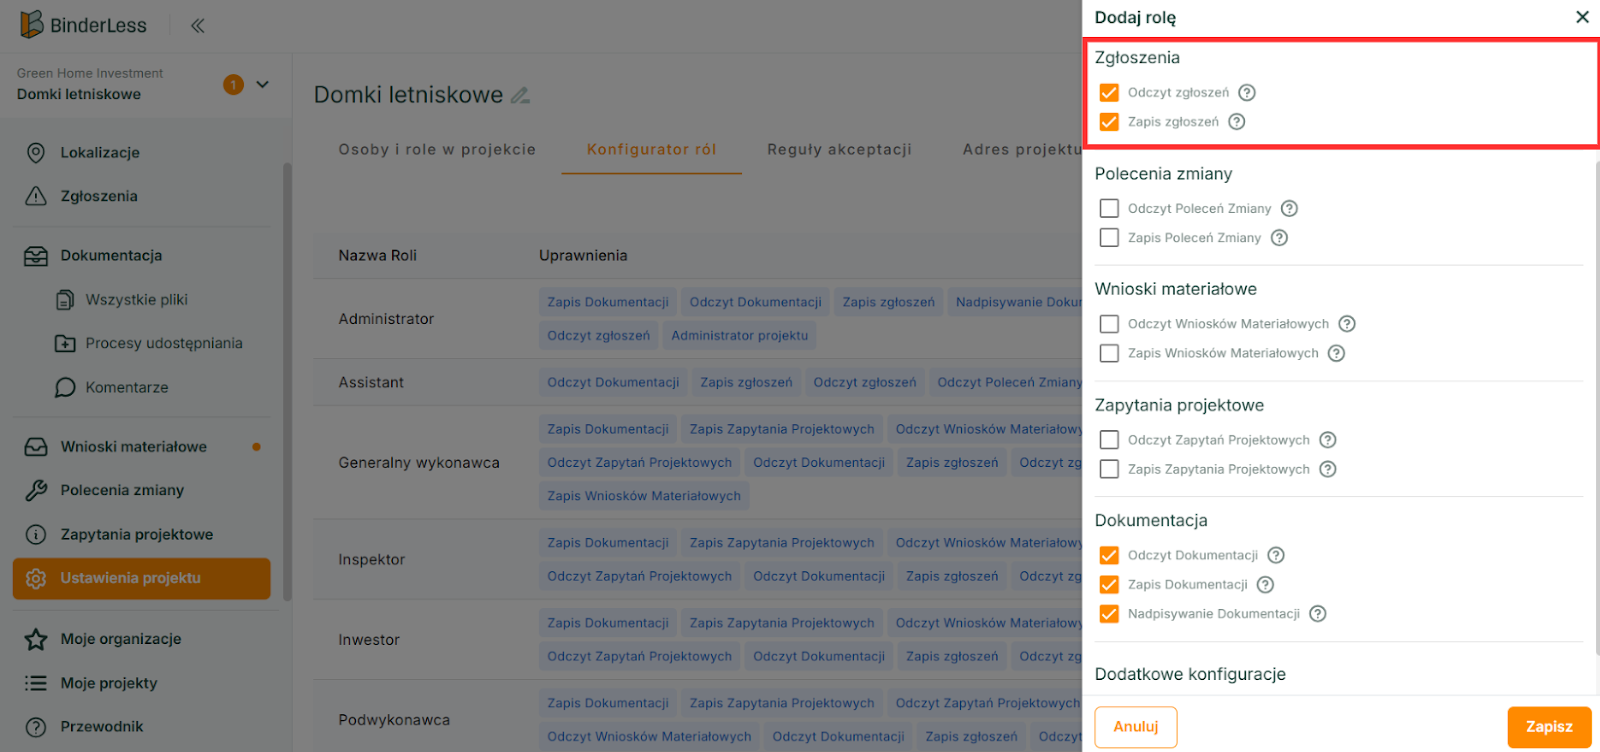The image size is (1600, 752).
Task: Uncheck the Zapis Dokumentacji checkbox
Action: click(x=1109, y=585)
